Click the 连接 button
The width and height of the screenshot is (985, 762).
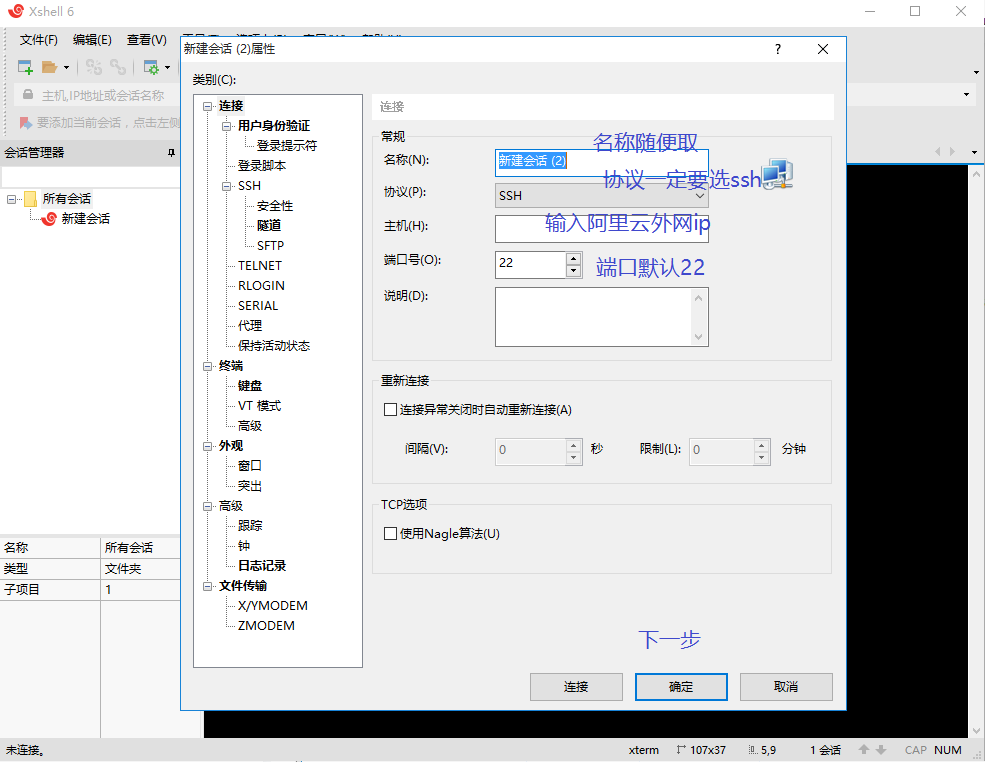point(576,687)
